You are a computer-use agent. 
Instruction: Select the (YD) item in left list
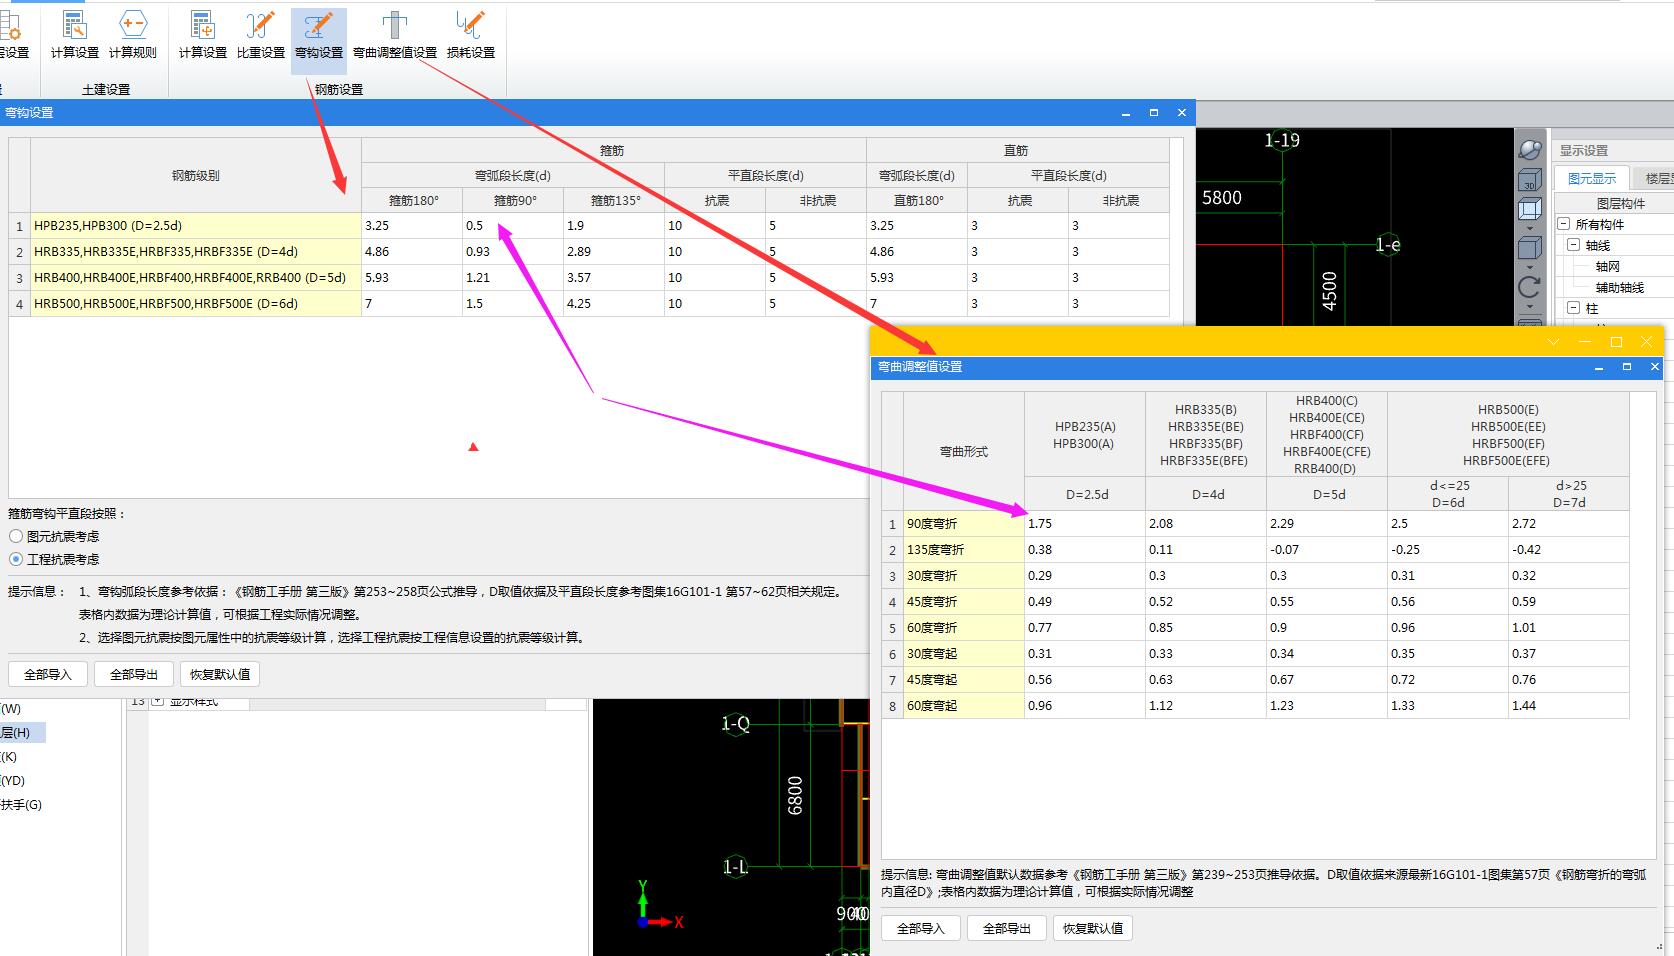(x=13, y=781)
